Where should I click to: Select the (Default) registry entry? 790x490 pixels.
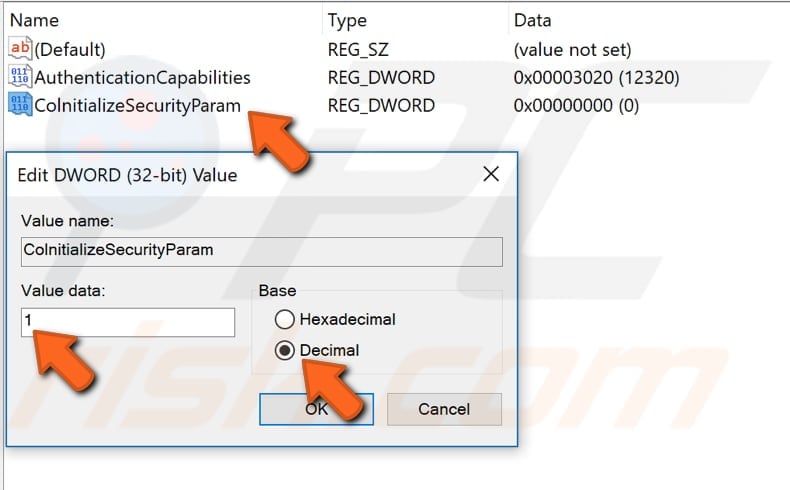70,49
